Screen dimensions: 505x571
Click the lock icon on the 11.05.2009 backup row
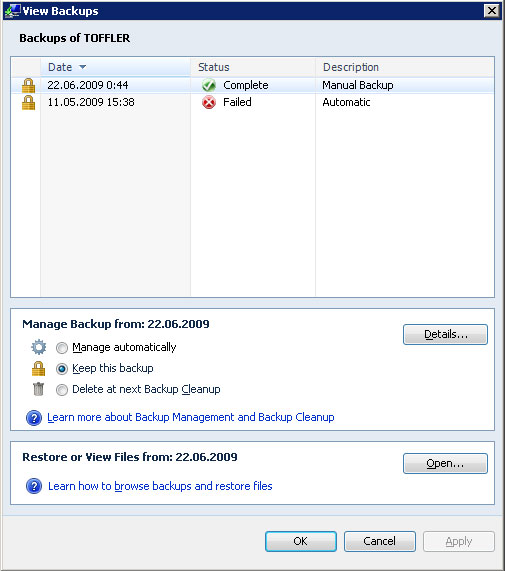click(28, 103)
